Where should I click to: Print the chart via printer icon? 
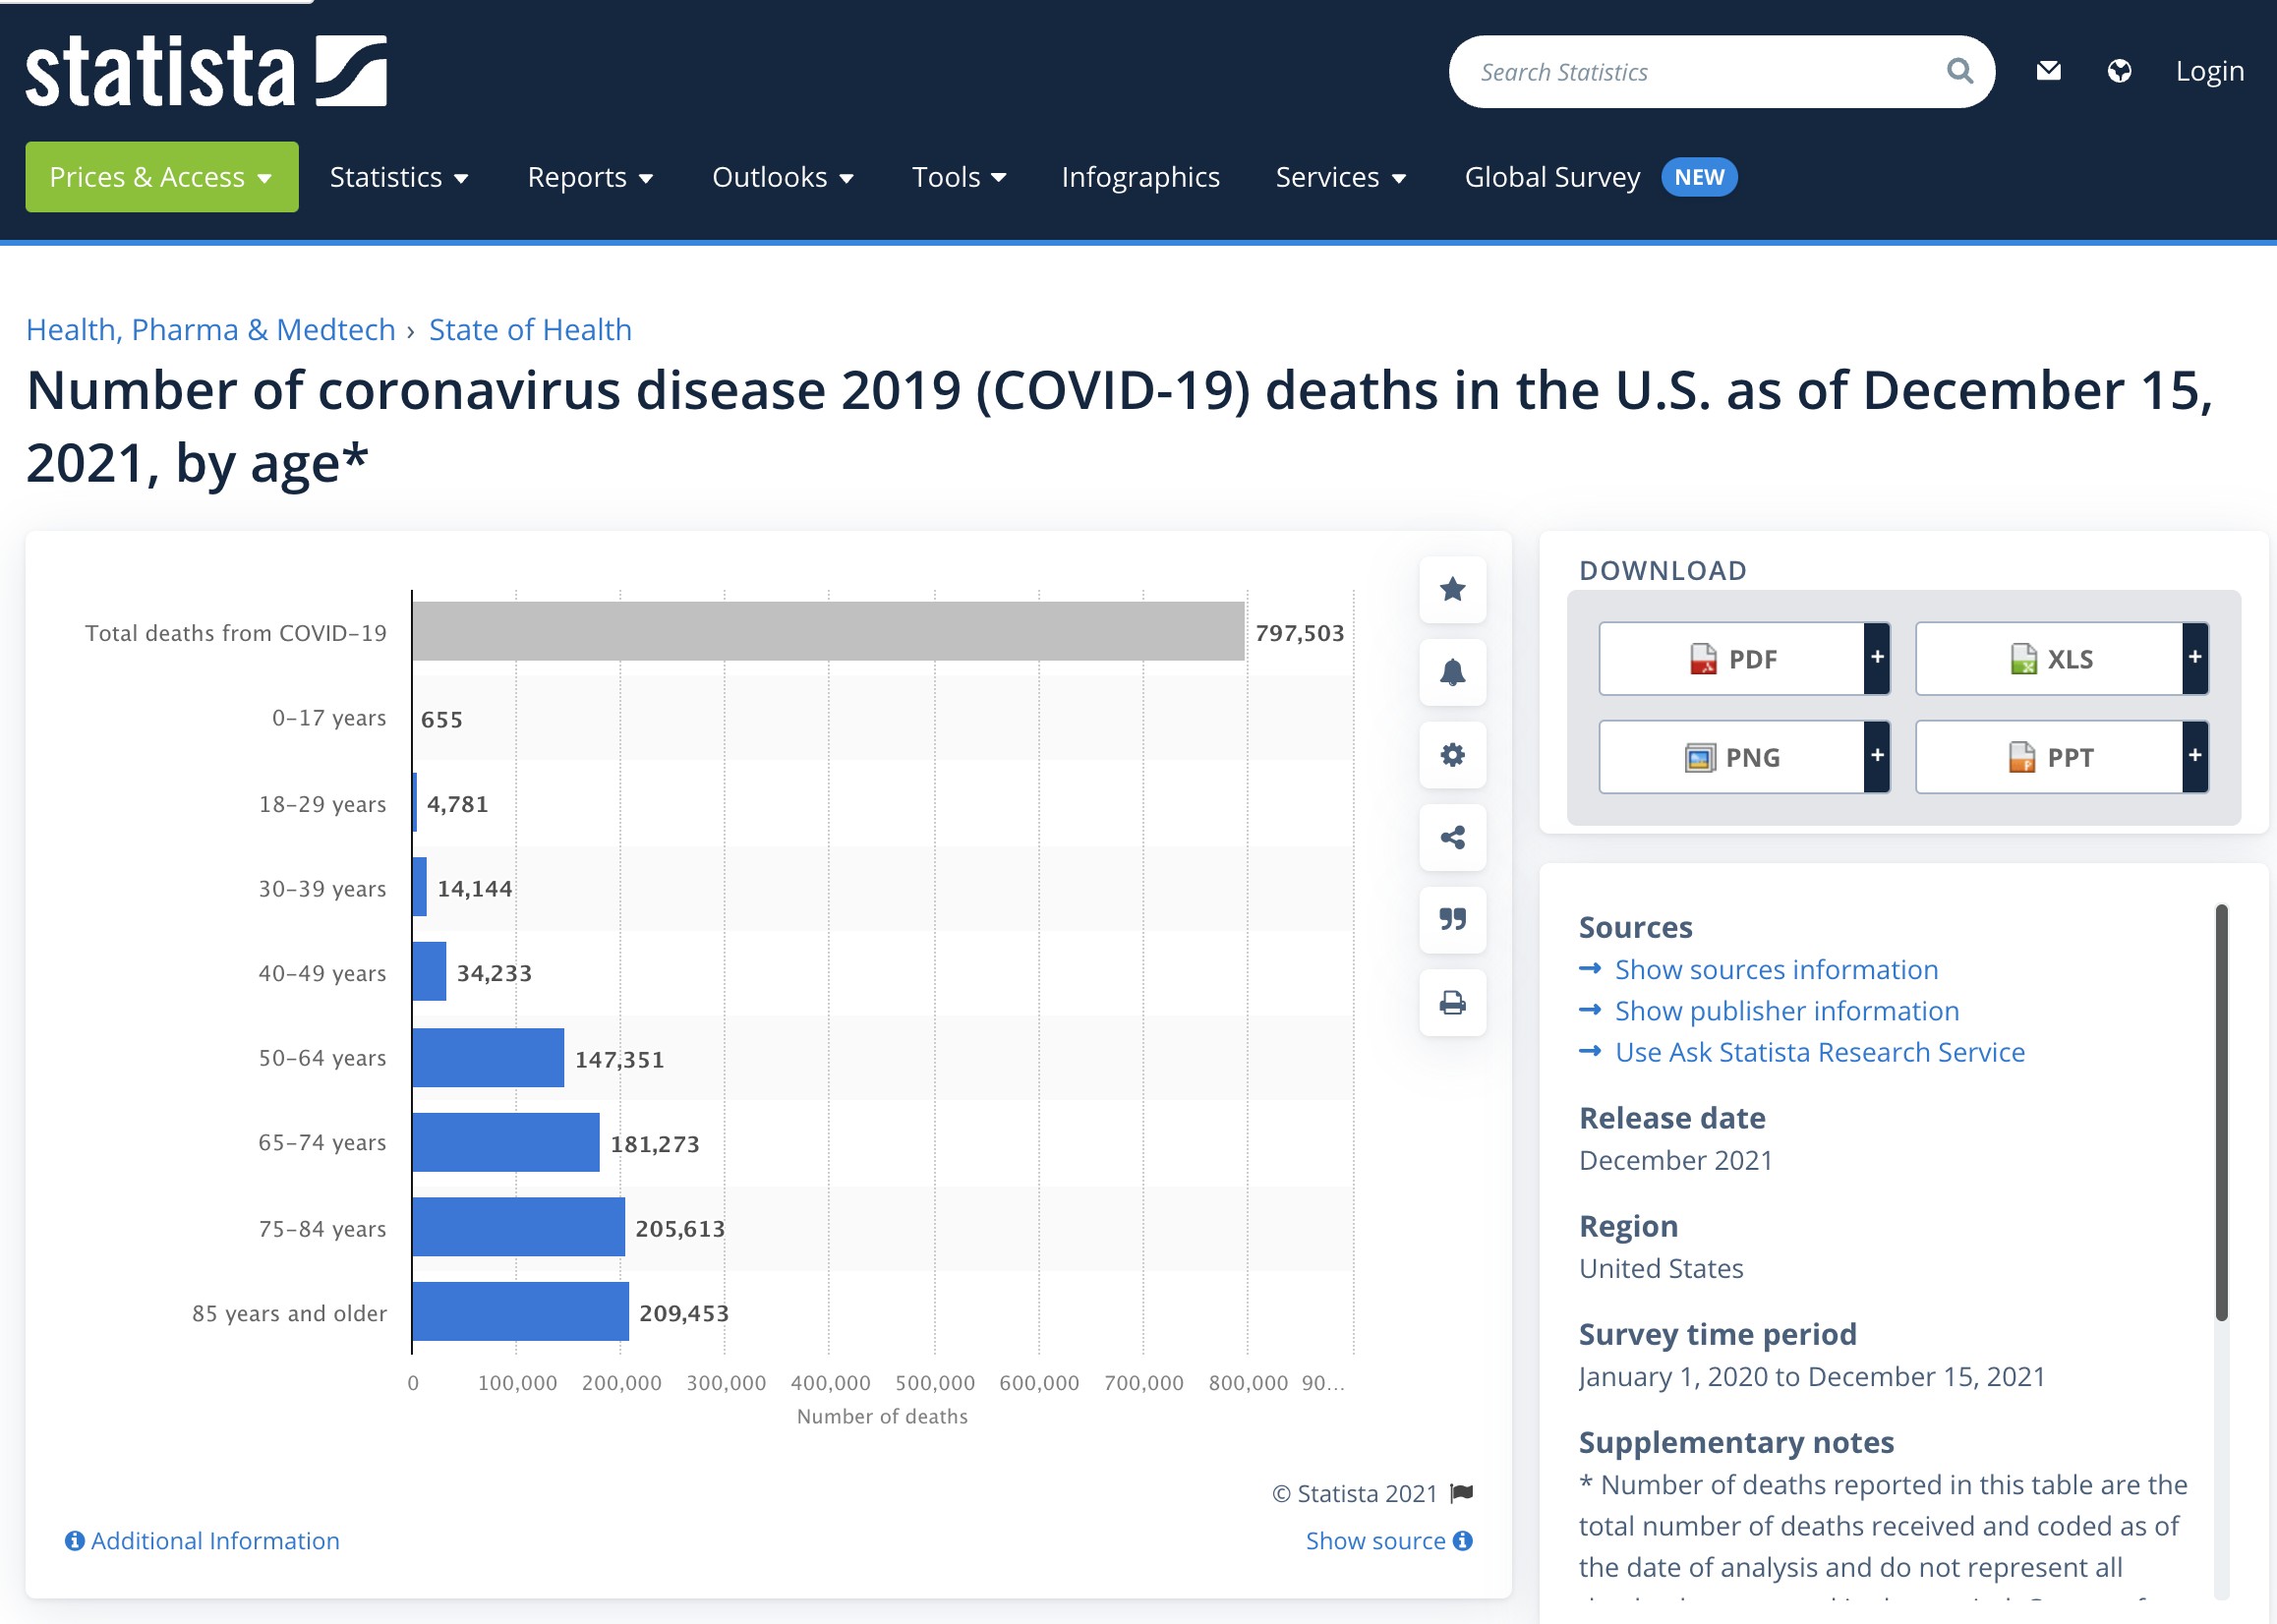[x=1452, y=1002]
